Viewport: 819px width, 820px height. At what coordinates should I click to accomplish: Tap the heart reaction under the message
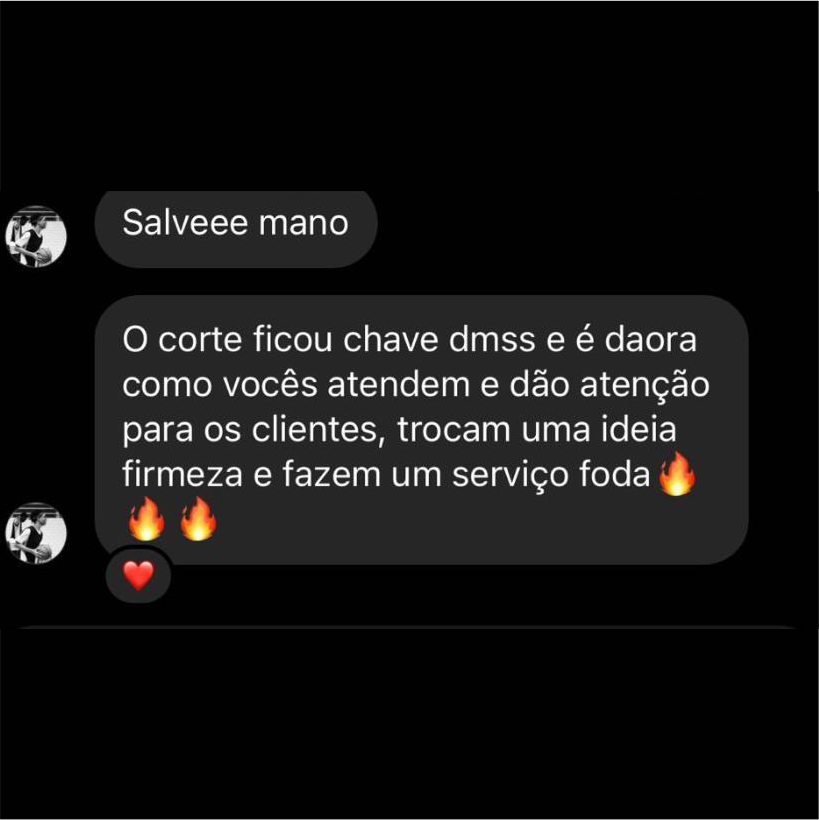pyautogui.click(x=138, y=575)
